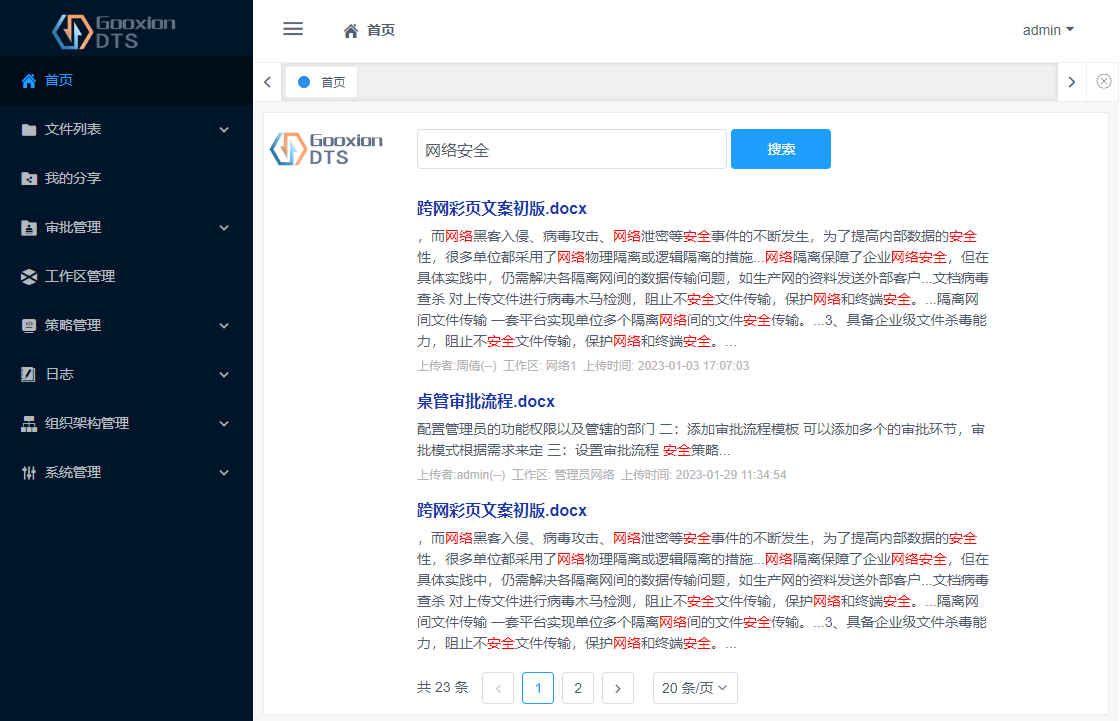1120x721 pixels.
Task: Click the 我的分享 share icon in sidebar
Action: (x=29, y=179)
